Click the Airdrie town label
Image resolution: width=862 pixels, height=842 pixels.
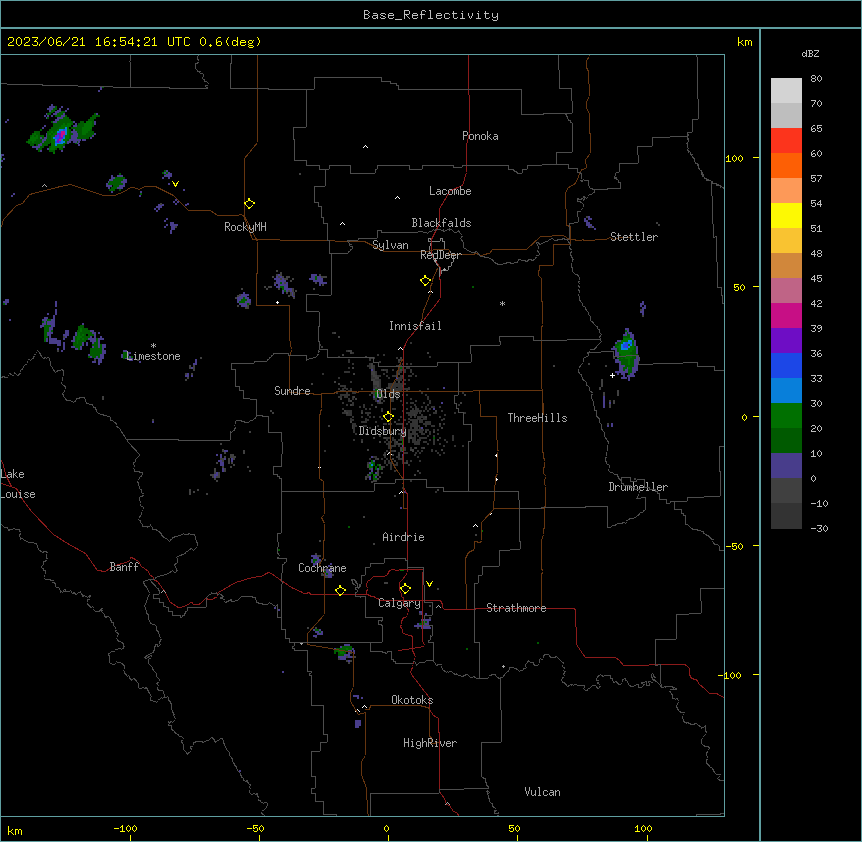(x=403, y=537)
